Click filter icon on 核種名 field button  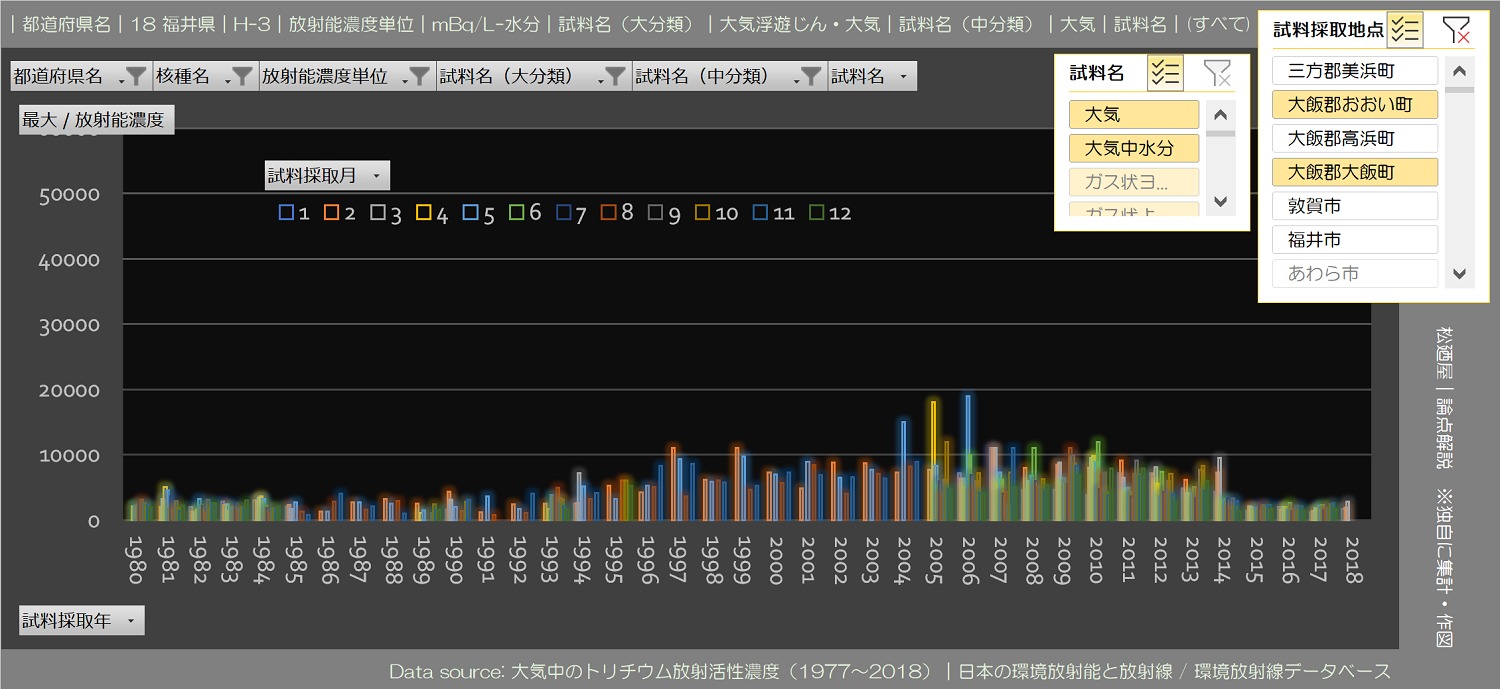(x=241, y=76)
